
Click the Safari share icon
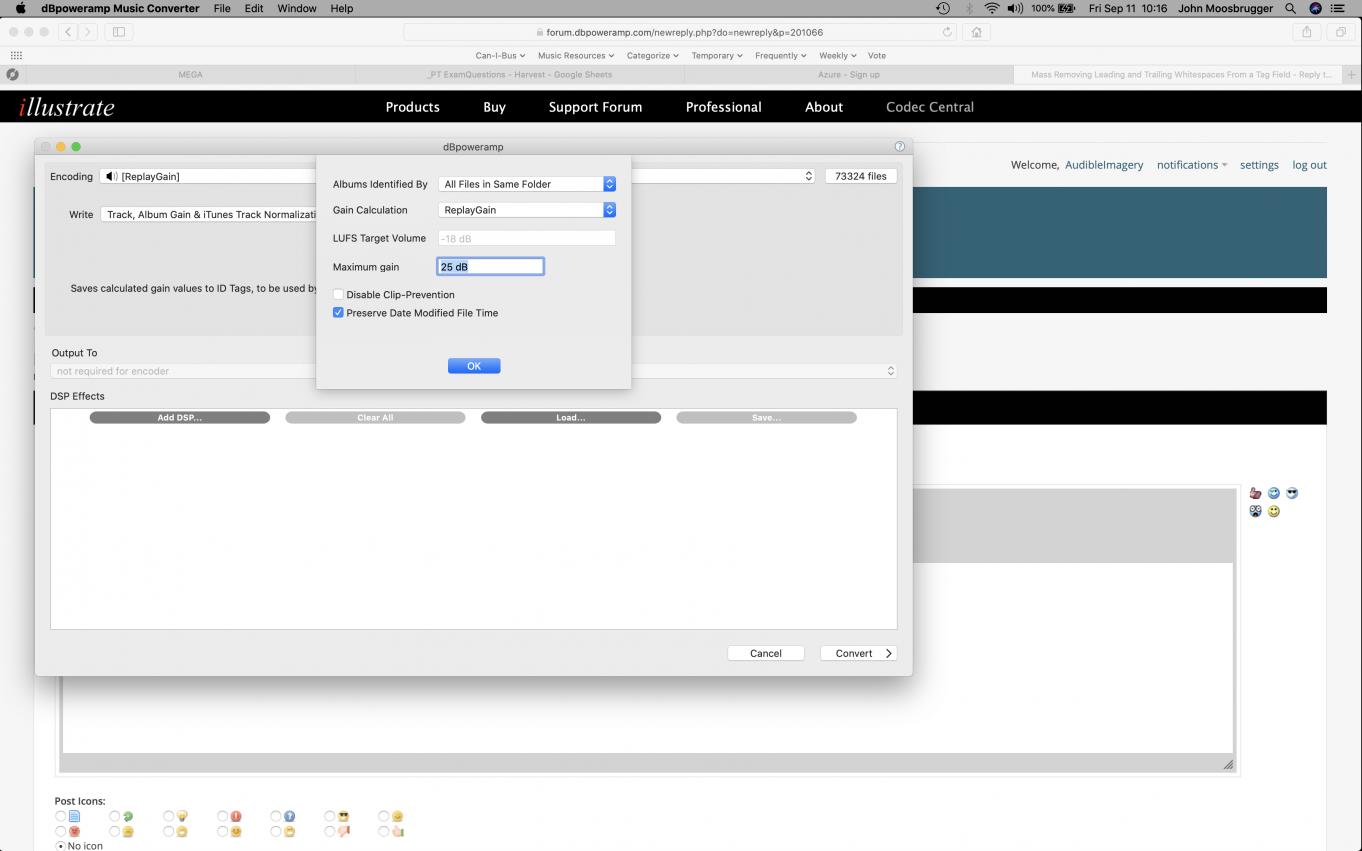(x=1306, y=32)
